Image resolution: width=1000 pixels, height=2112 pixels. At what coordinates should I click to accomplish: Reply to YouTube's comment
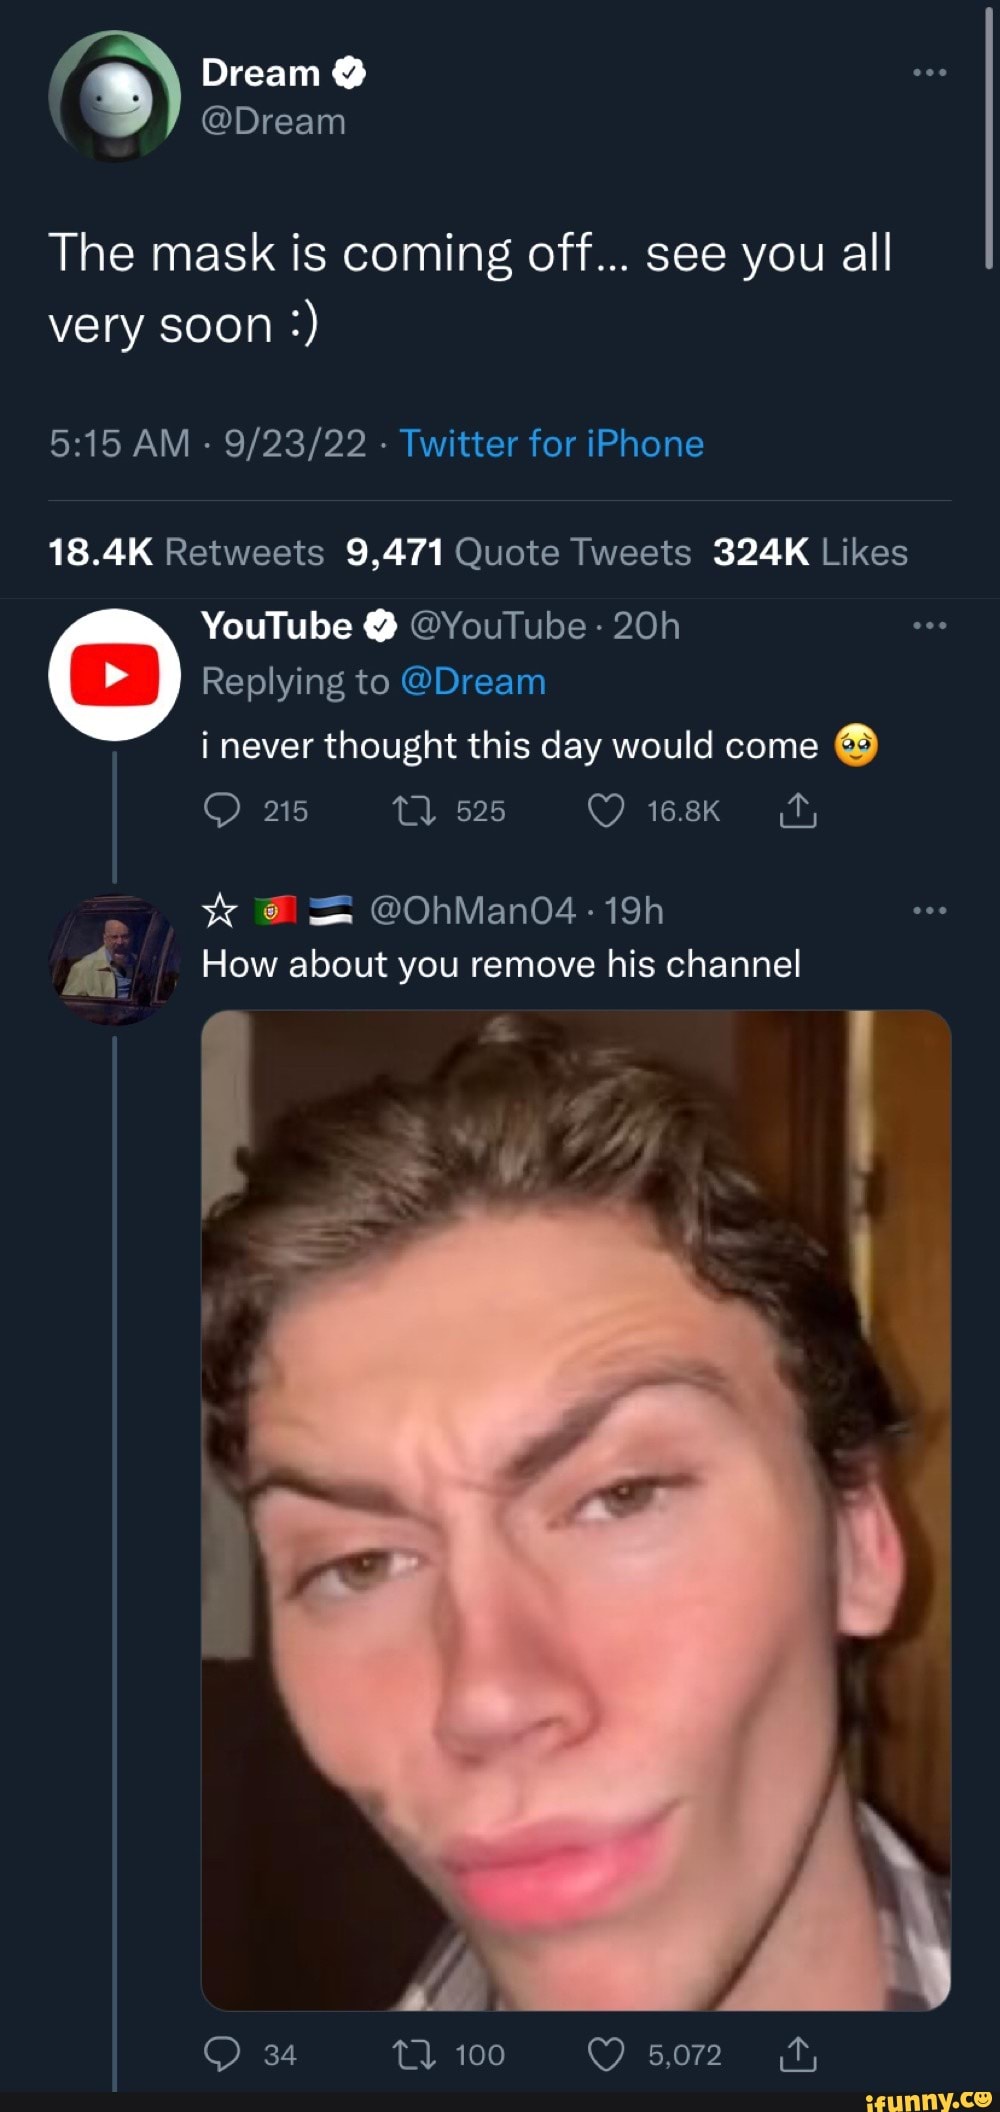click(x=222, y=811)
